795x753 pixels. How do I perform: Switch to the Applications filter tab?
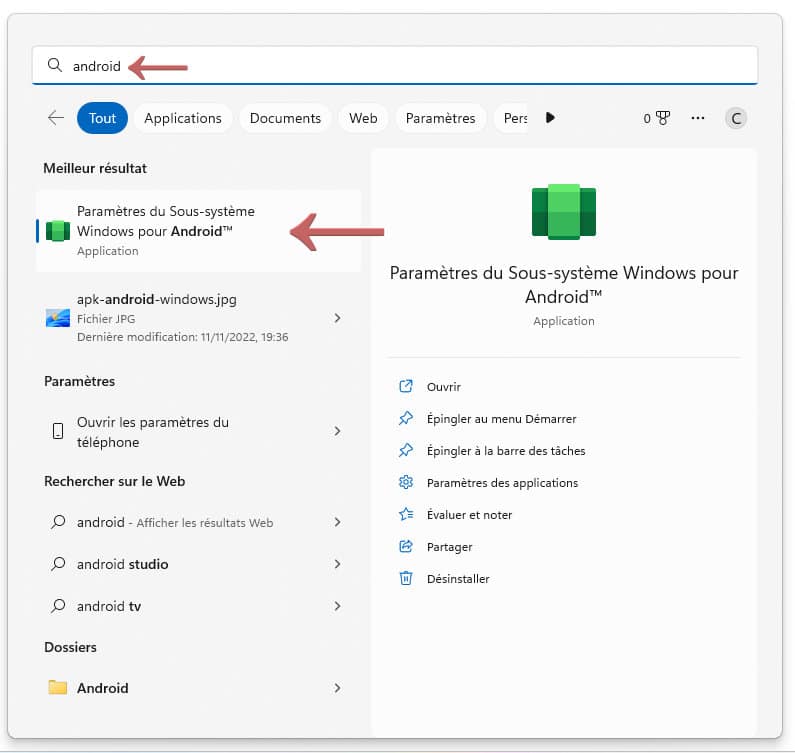(x=183, y=118)
